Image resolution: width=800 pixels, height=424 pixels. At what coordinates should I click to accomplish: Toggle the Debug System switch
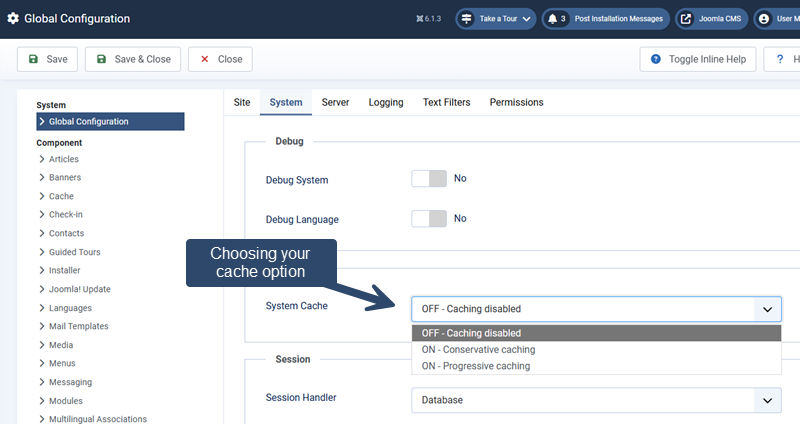click(429, 179)
